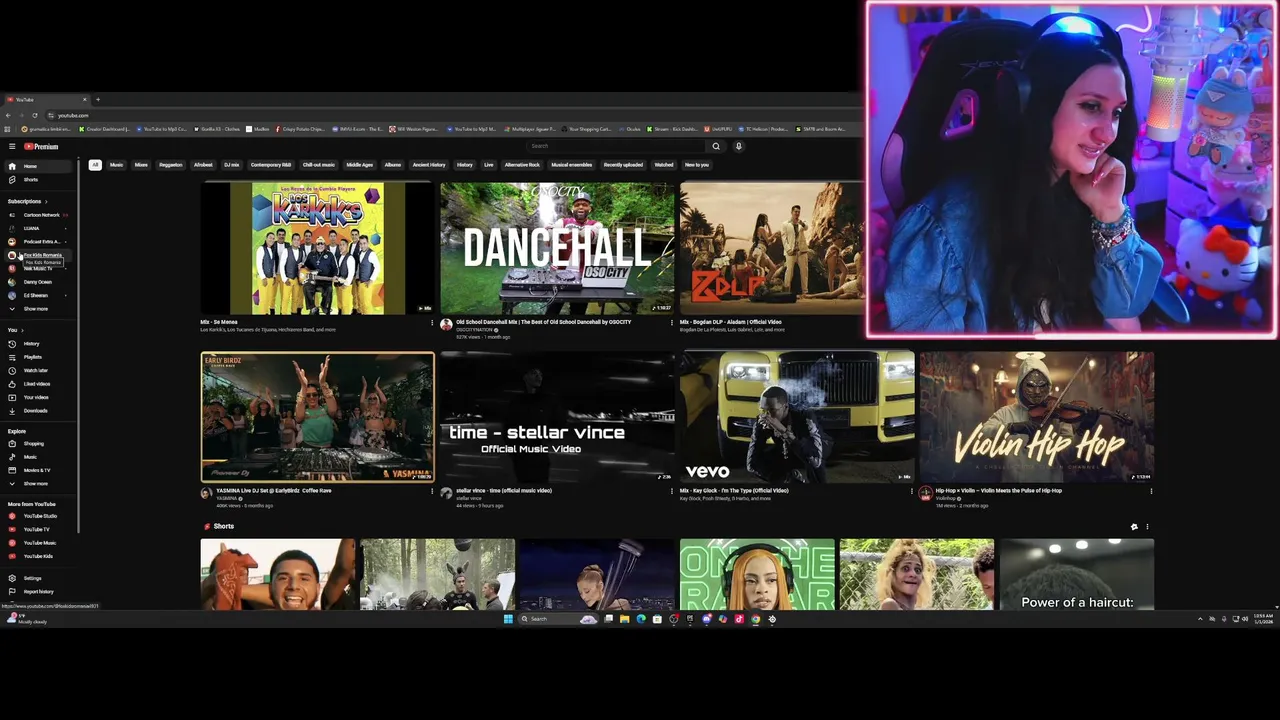
Task: Open Ed Sheeran subscription
Action: 36,295
